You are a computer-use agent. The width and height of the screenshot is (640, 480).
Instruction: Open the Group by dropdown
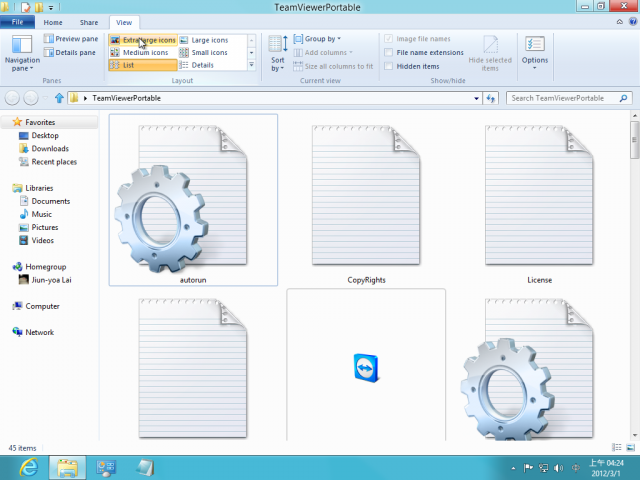(x=317, y=39)
